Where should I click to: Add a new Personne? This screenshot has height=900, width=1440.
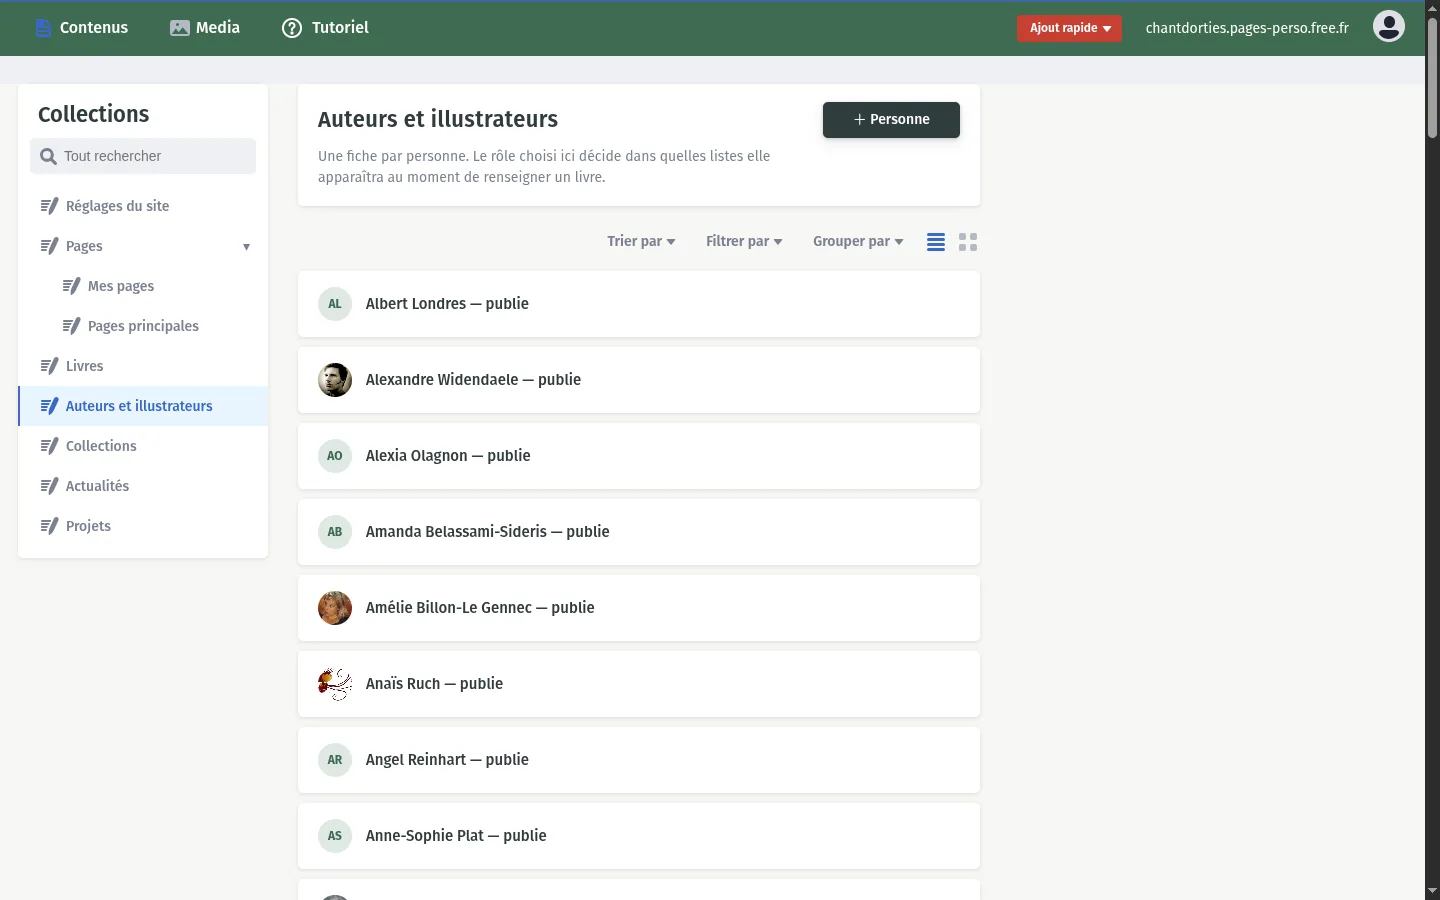[891, 120]
